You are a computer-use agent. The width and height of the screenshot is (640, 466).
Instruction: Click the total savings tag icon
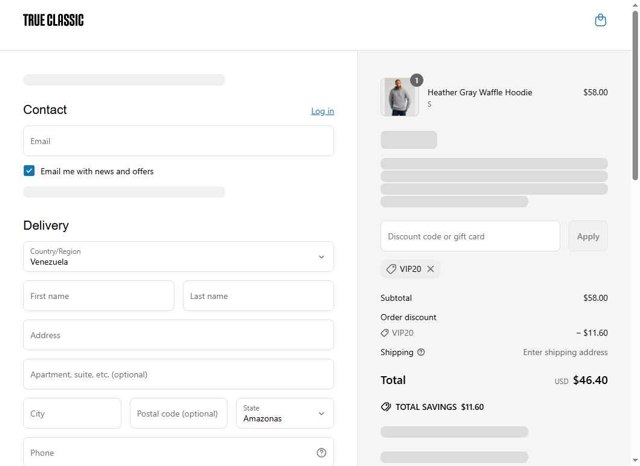tap(386, 407)
